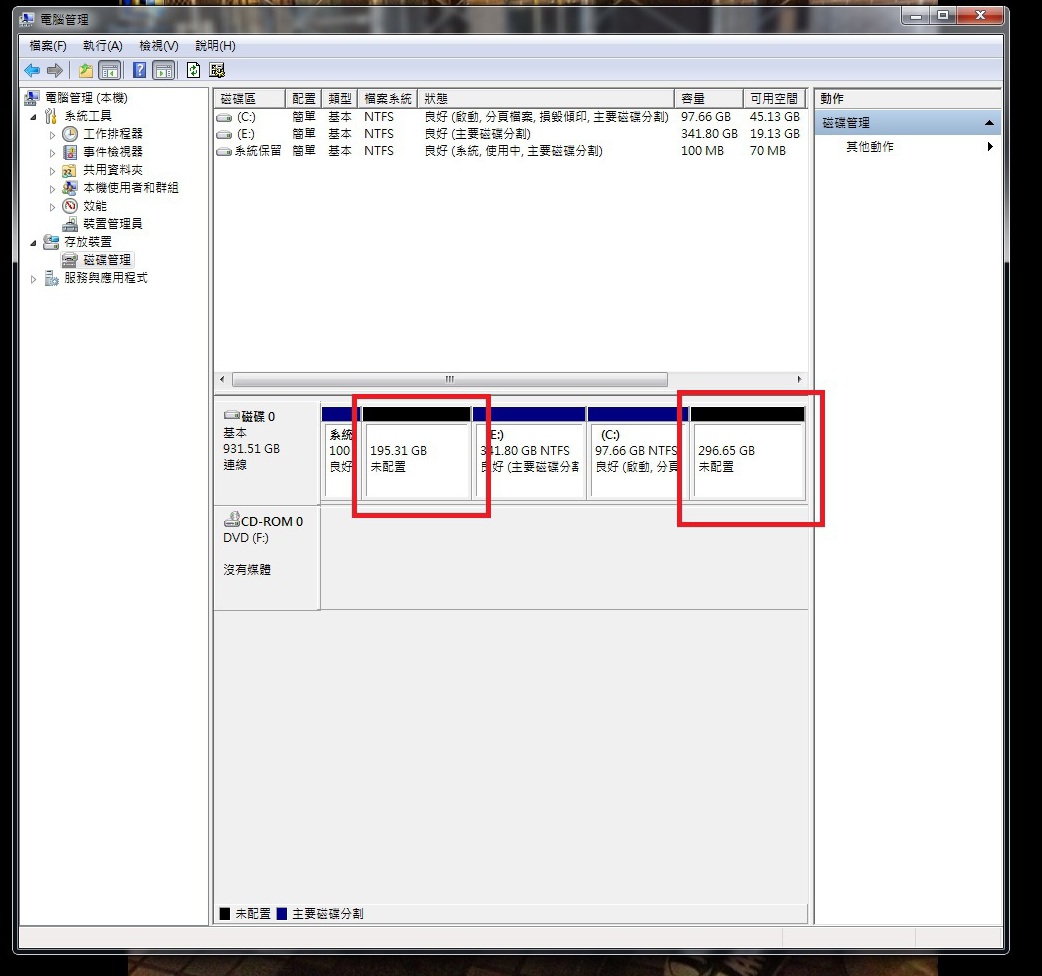
Task: Expand the 事件檢視器 node
Action: 52,153
